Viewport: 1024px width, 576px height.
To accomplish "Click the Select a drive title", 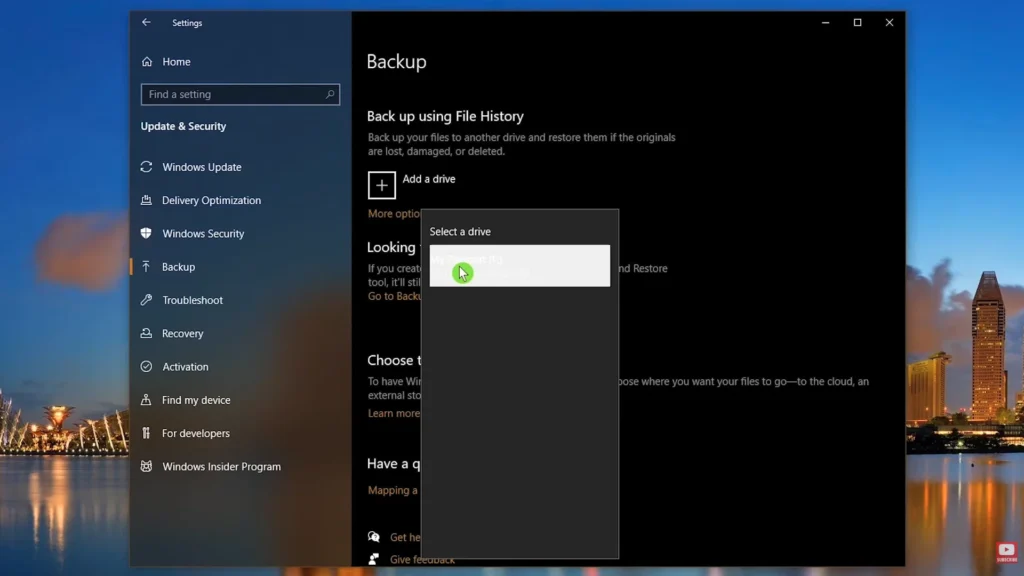I will point(460,232).
